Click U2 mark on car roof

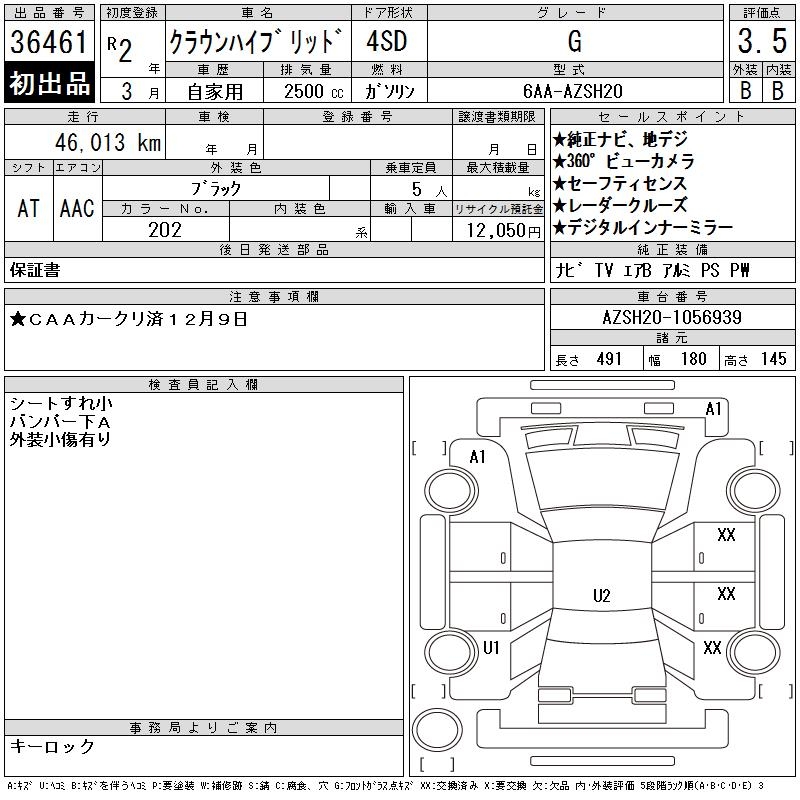pyautogui.click(x=602, y=596)
